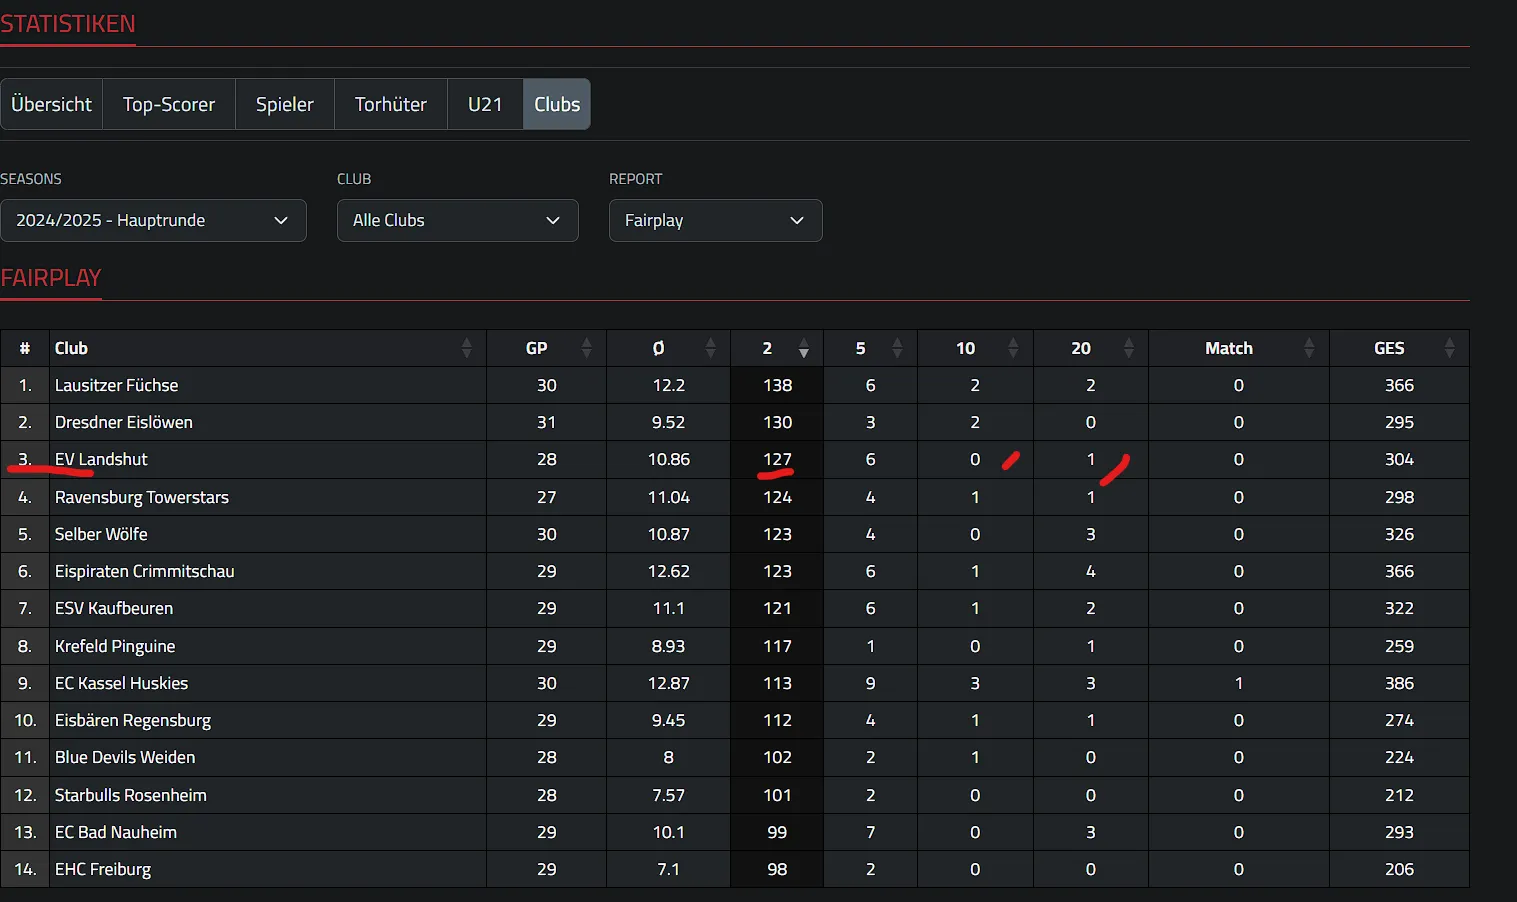Click ESV Kaufbeuren in the table

coord(114,608)
